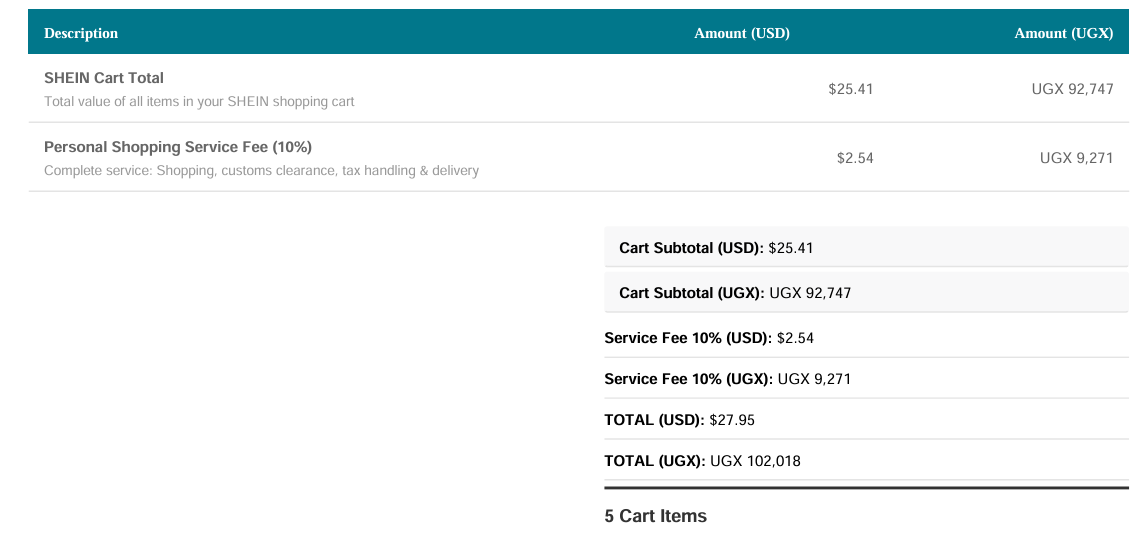Select Personal Shopping Service Fee (10%) title
This screenshot has width=1142, height=555.
pos(178,147)
